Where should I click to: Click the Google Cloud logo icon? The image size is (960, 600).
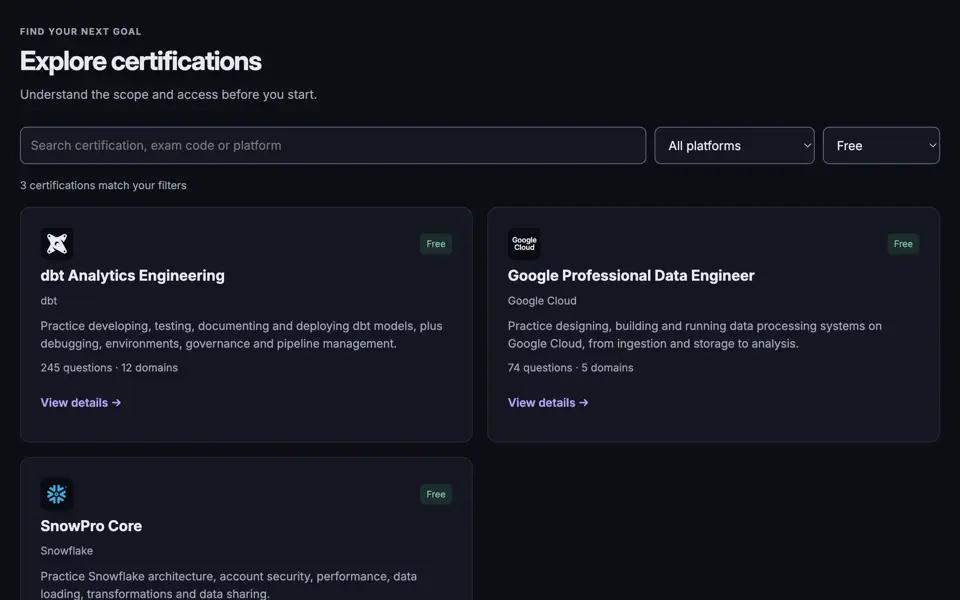[x=524, y=244]
